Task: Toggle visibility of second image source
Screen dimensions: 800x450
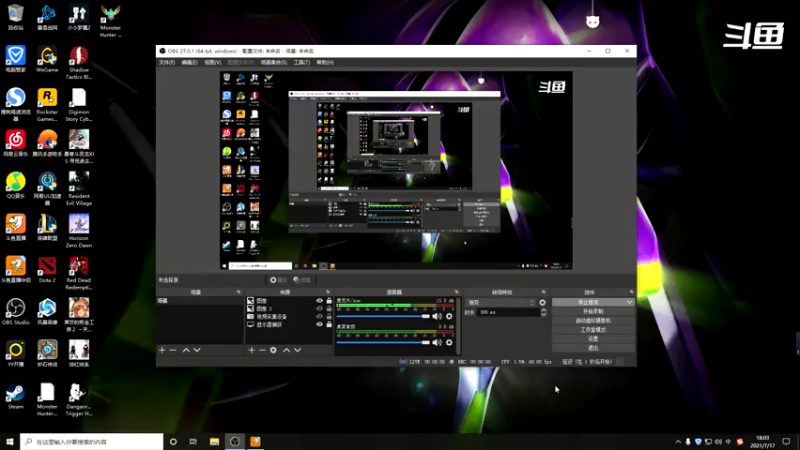Action: click(x=319, y=309)
